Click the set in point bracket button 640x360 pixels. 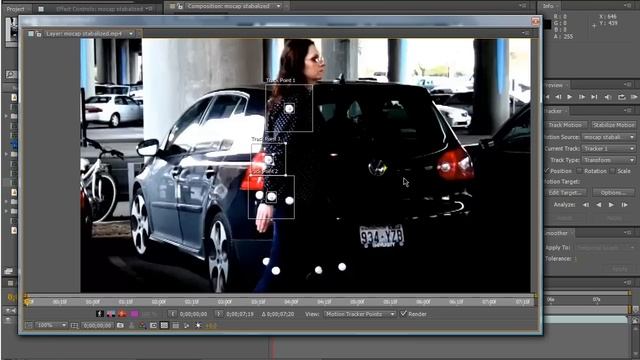point(173,314)
